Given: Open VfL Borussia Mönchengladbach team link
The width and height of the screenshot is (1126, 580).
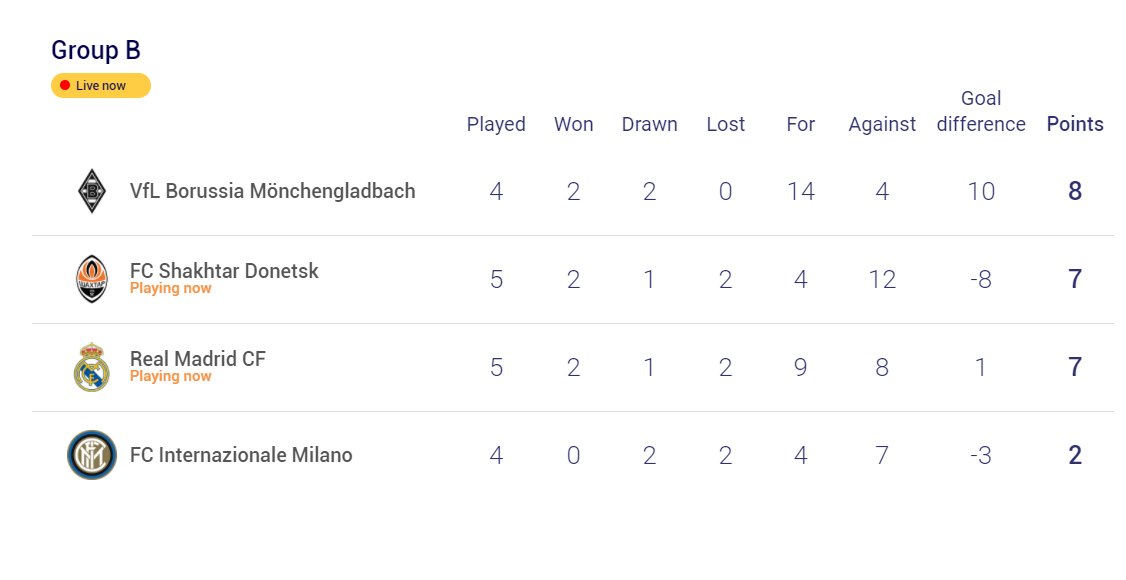Looking at the screenshot, I should point(272,191).
